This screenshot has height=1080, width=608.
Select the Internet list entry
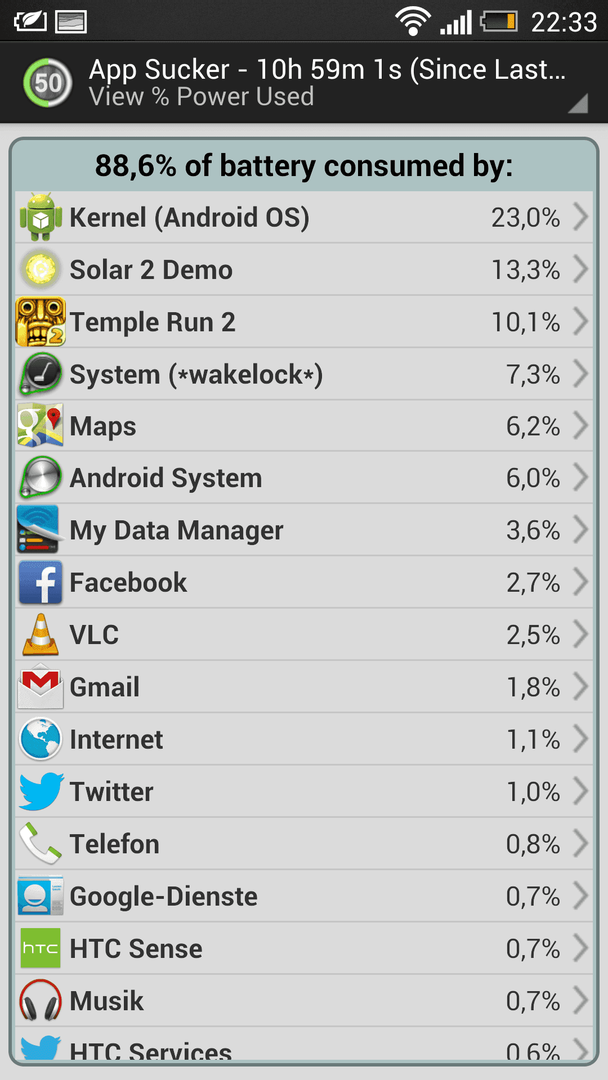[x=304, y=739]
